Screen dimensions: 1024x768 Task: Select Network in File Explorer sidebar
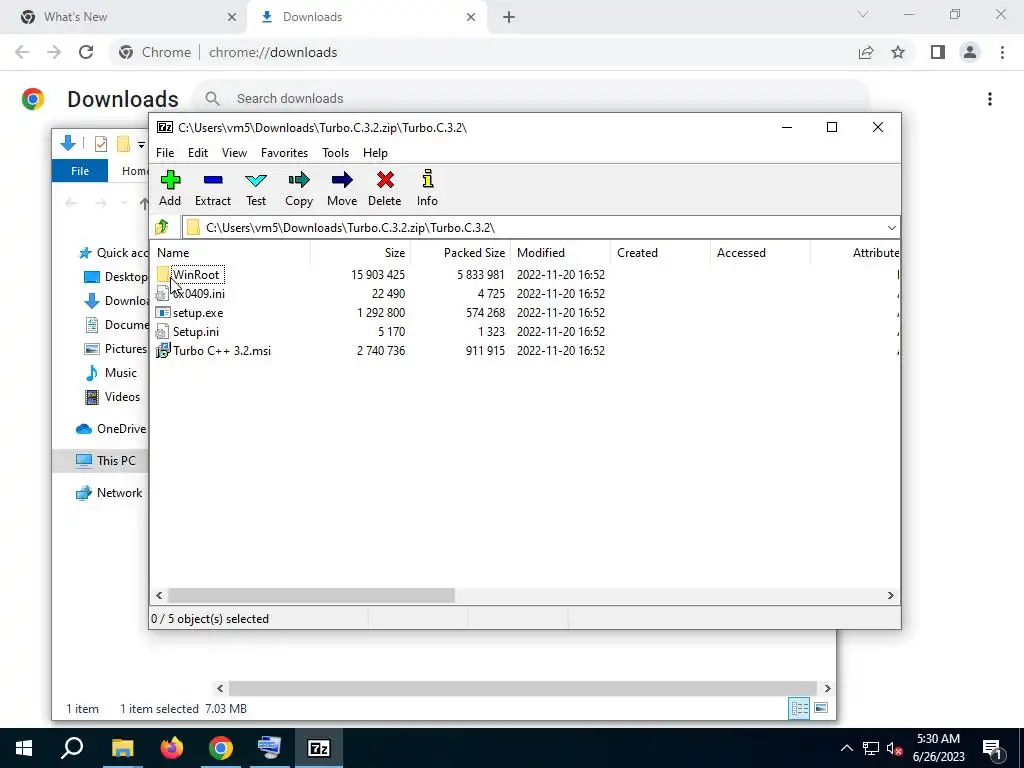(x=109, y=493)
